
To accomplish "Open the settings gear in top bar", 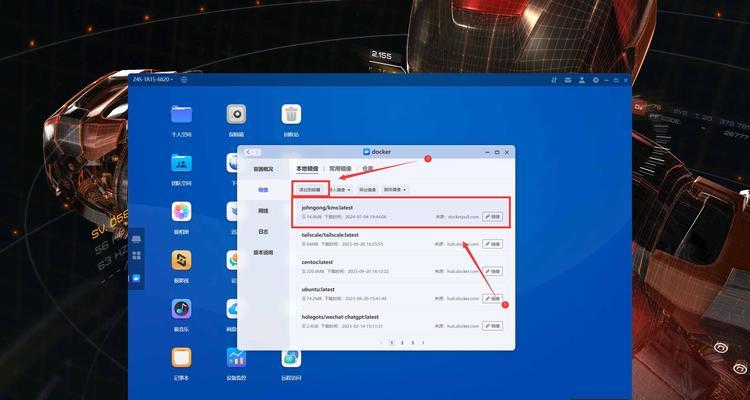I will coord(596,80).
